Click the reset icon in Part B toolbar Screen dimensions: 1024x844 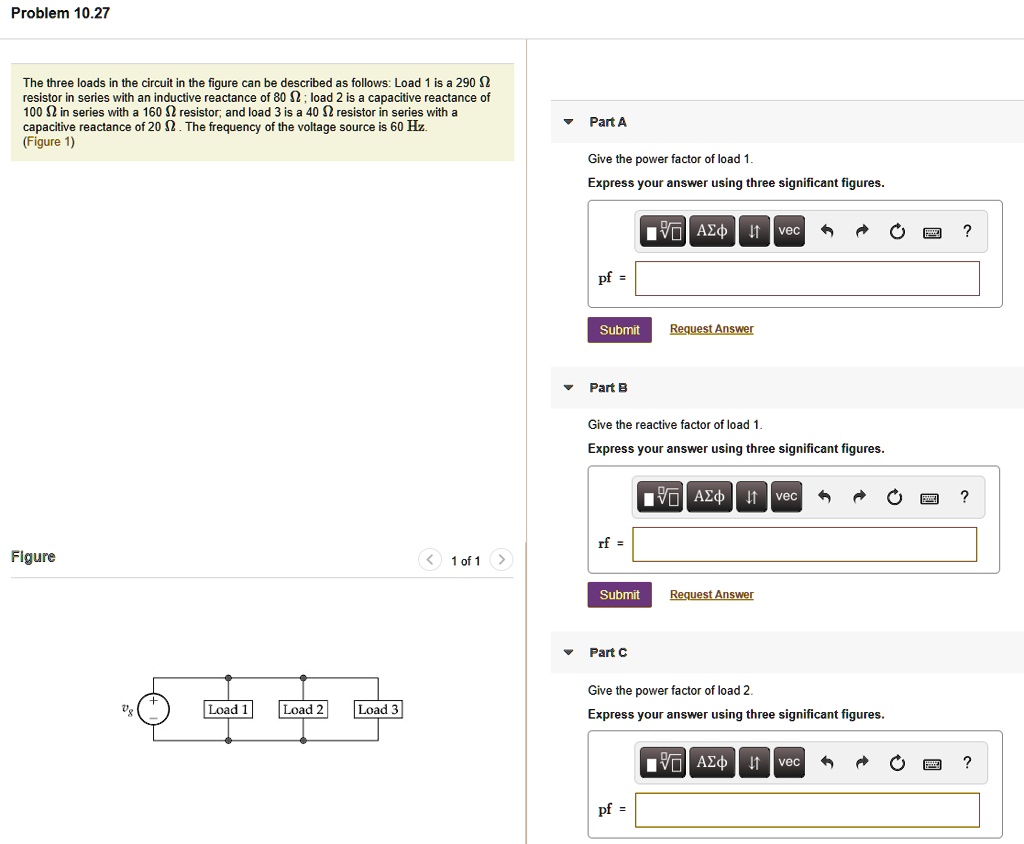tap(894, 496)
